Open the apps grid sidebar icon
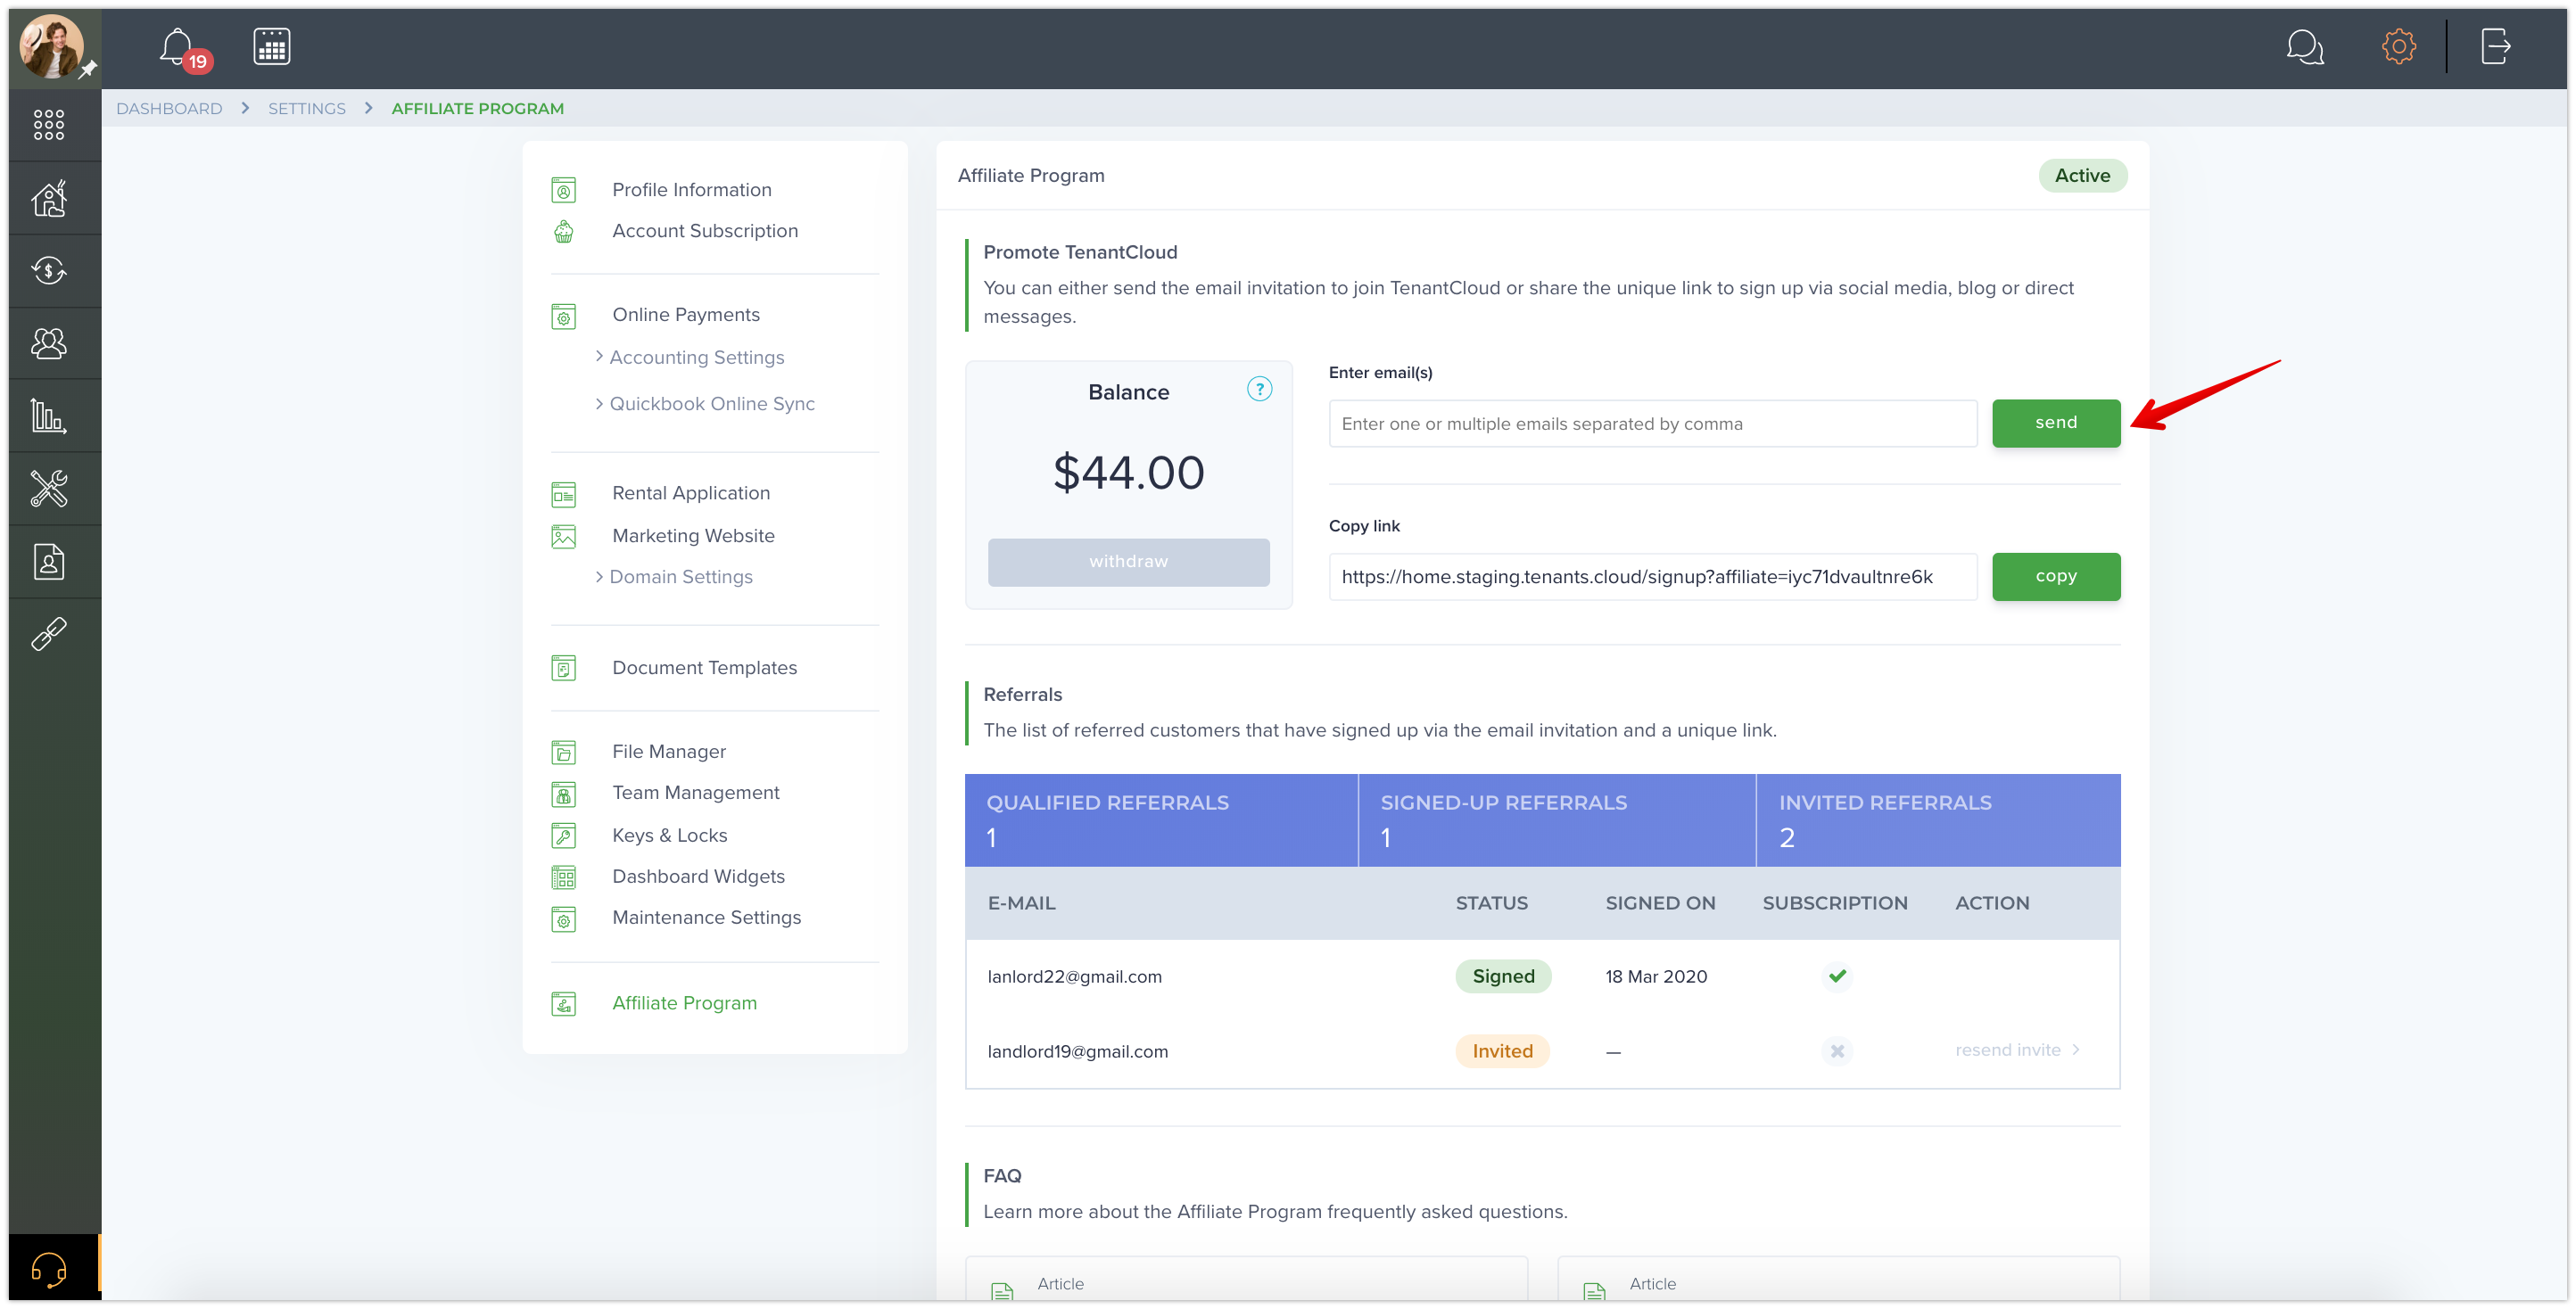The height and width of the screenshot is (1309, 2576). (49, 125)
